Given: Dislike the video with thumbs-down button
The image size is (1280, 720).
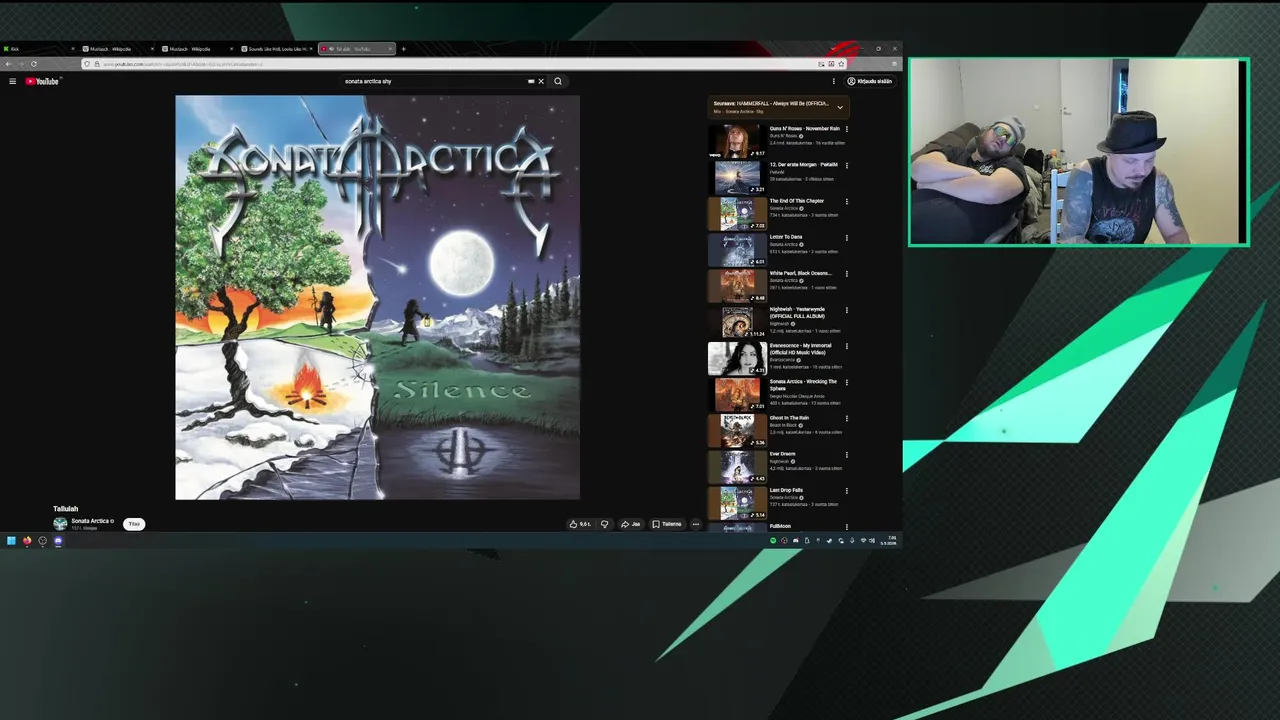Looking at the screenshot, I should [x=604, y=524].
